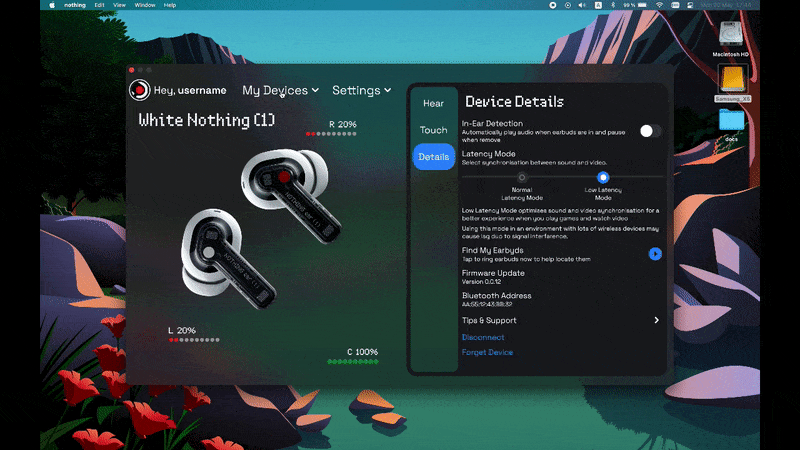Click the red user avatar icon
The height and width of the screenshot is (450, 800).
coord(139,90)
